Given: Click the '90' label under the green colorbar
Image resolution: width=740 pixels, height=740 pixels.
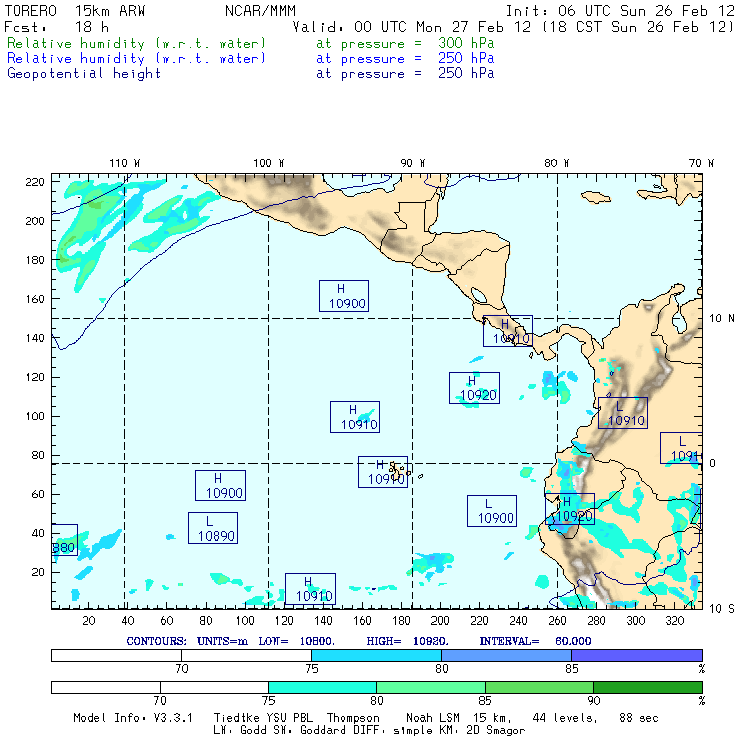Looking at the screenshot, I should coord(594,701).
